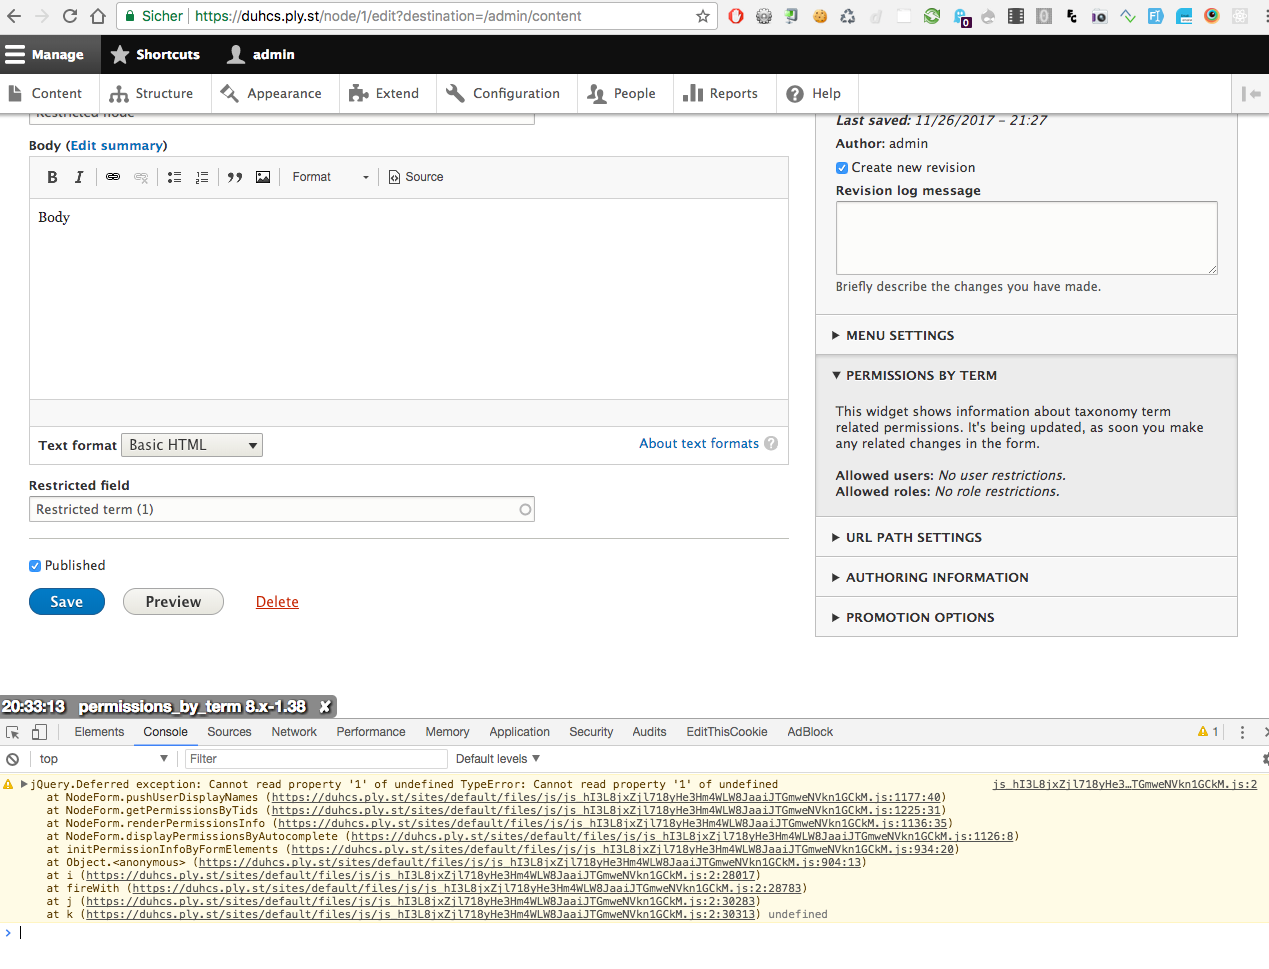
Task: Expand the MENU SETTINGS section
Action: [899, 335]
